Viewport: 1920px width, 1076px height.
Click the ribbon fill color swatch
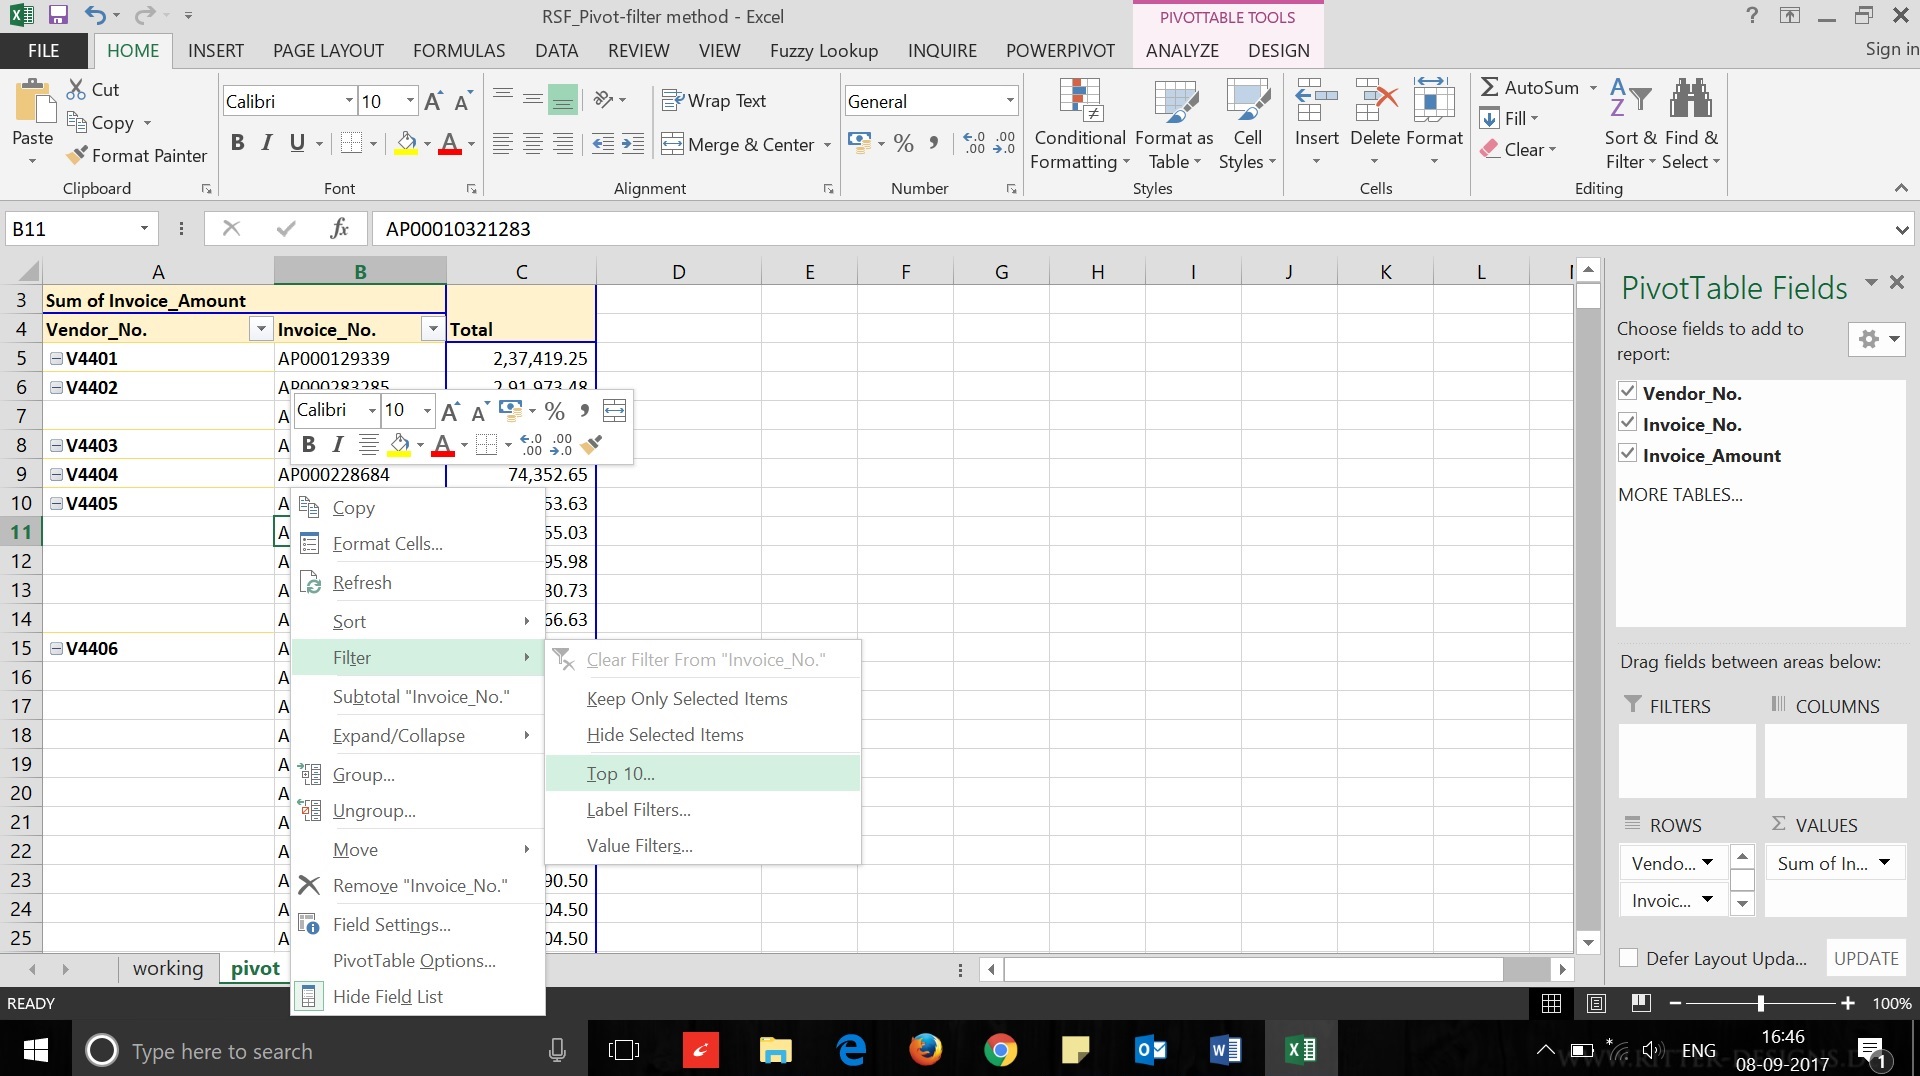(405, 143)
